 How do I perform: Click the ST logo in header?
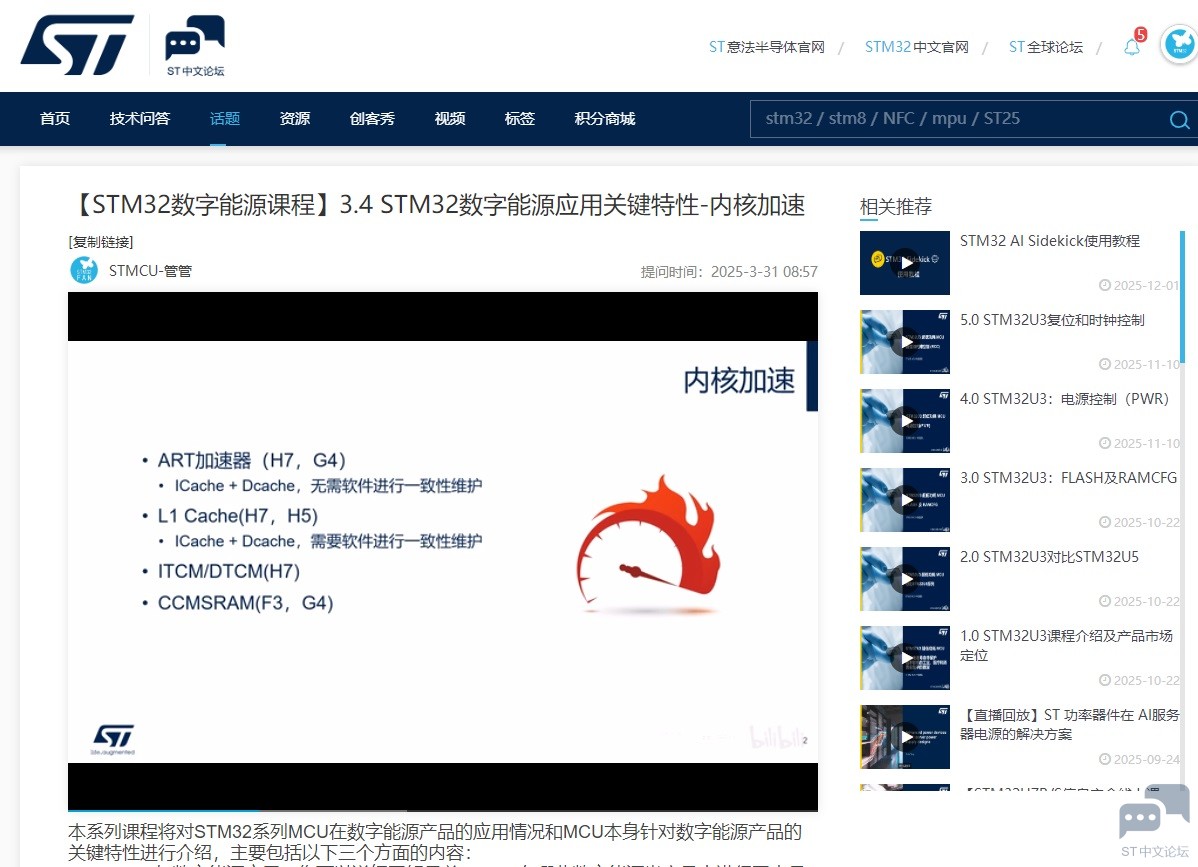(77, 44)
